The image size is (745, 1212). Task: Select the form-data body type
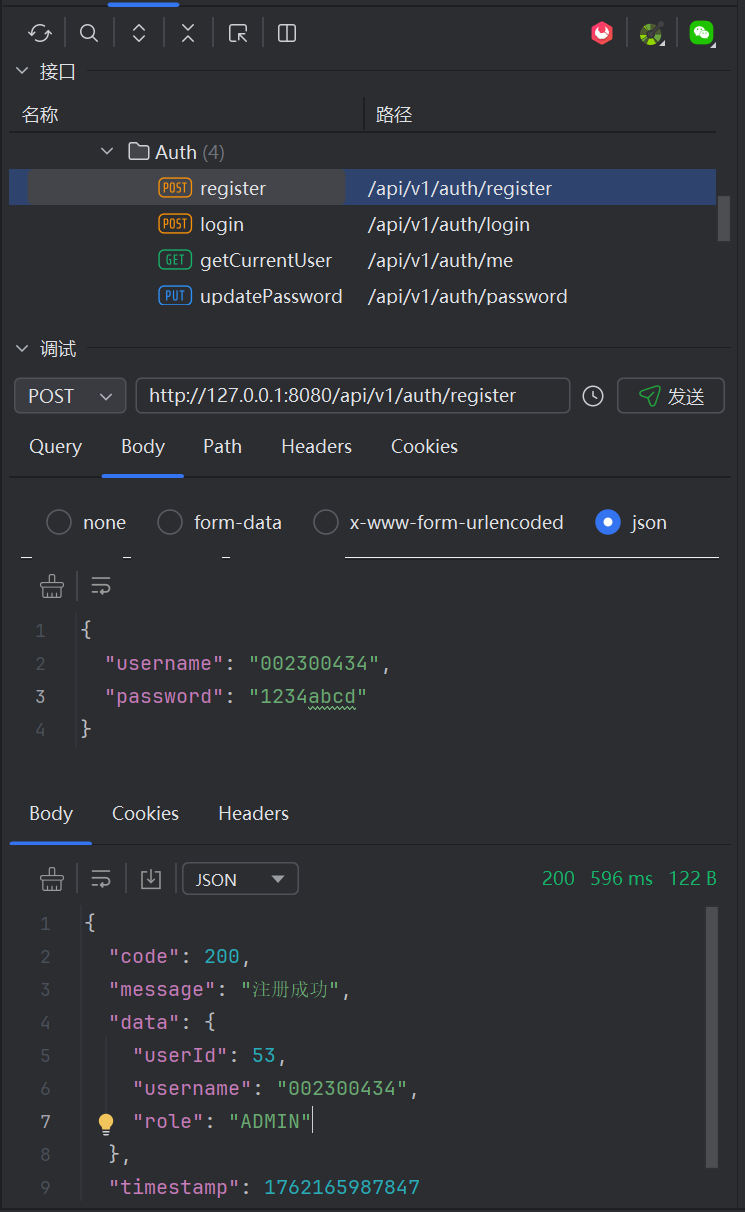[170, 522]
